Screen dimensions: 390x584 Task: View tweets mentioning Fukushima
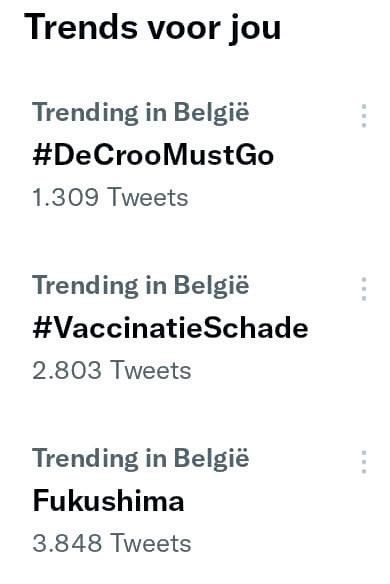(x=108, y=501)
